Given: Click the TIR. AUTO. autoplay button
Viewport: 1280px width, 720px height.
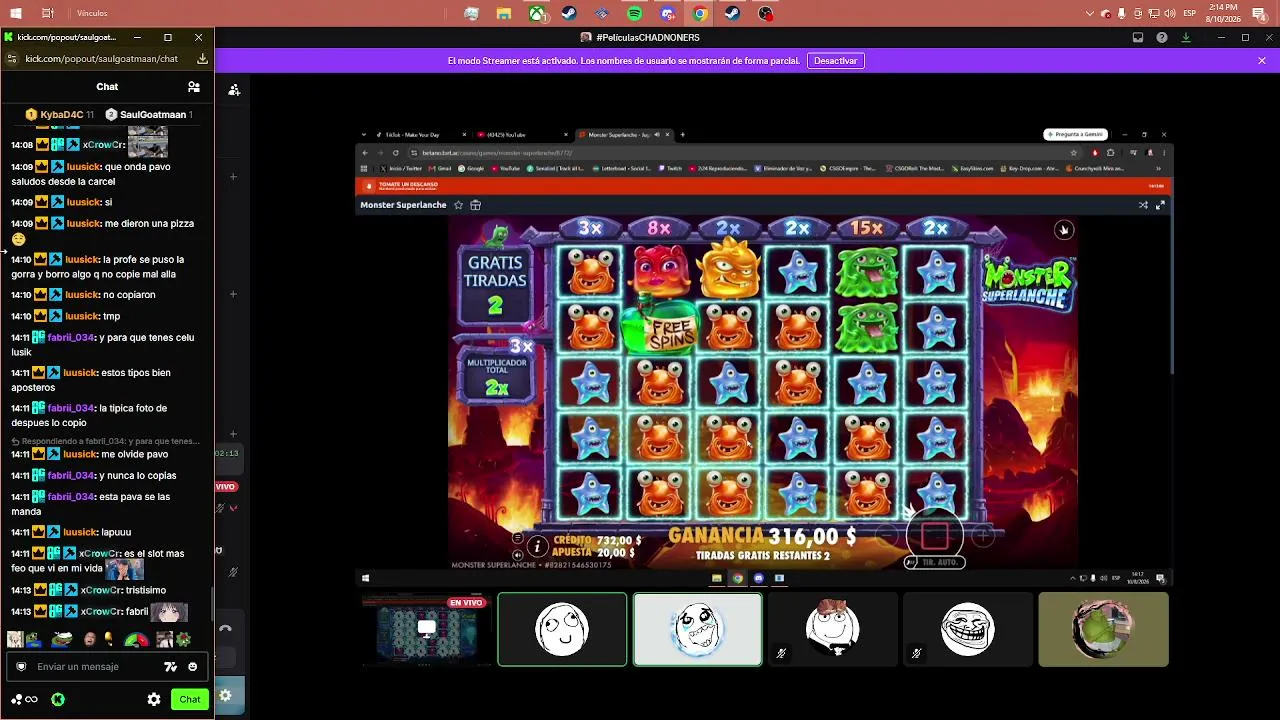Looking at the screenshot, I should click(x=934, y=563).
